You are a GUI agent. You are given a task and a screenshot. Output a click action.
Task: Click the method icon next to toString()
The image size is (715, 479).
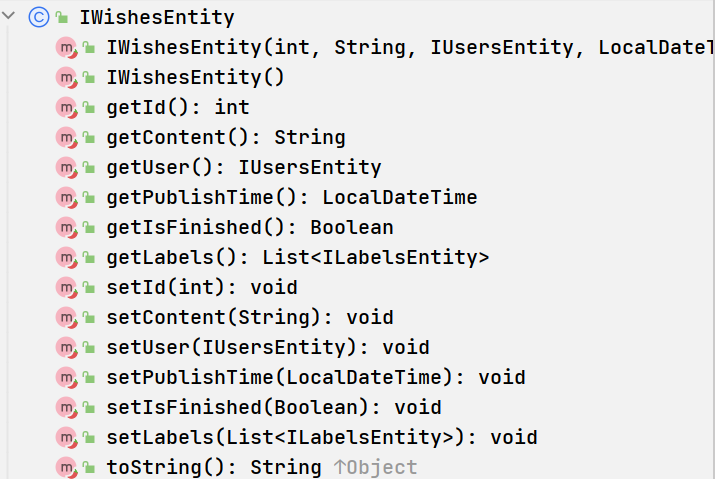pos(67,468)
